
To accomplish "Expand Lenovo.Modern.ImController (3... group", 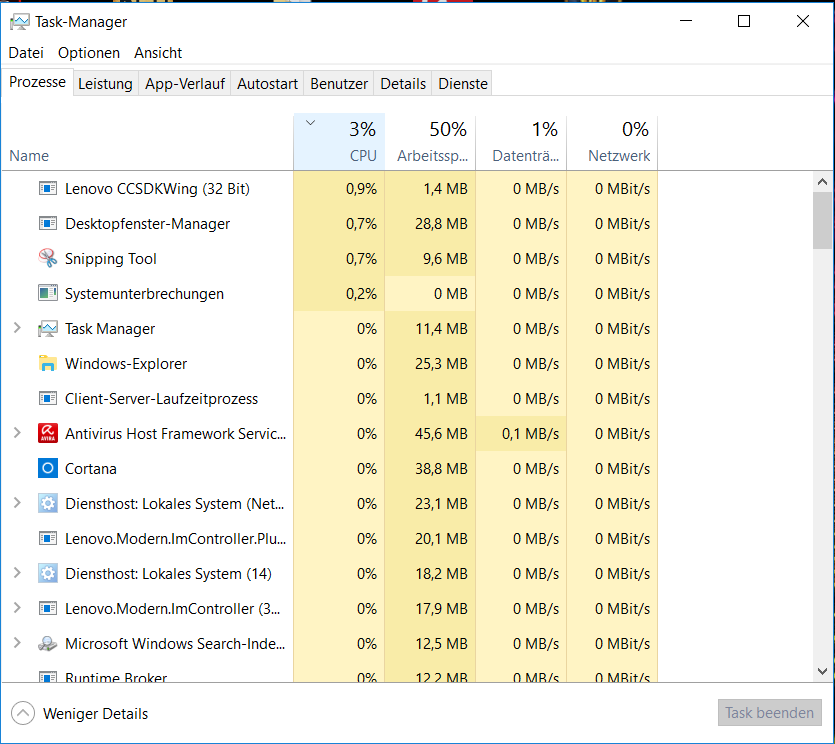I will (17, 608).
